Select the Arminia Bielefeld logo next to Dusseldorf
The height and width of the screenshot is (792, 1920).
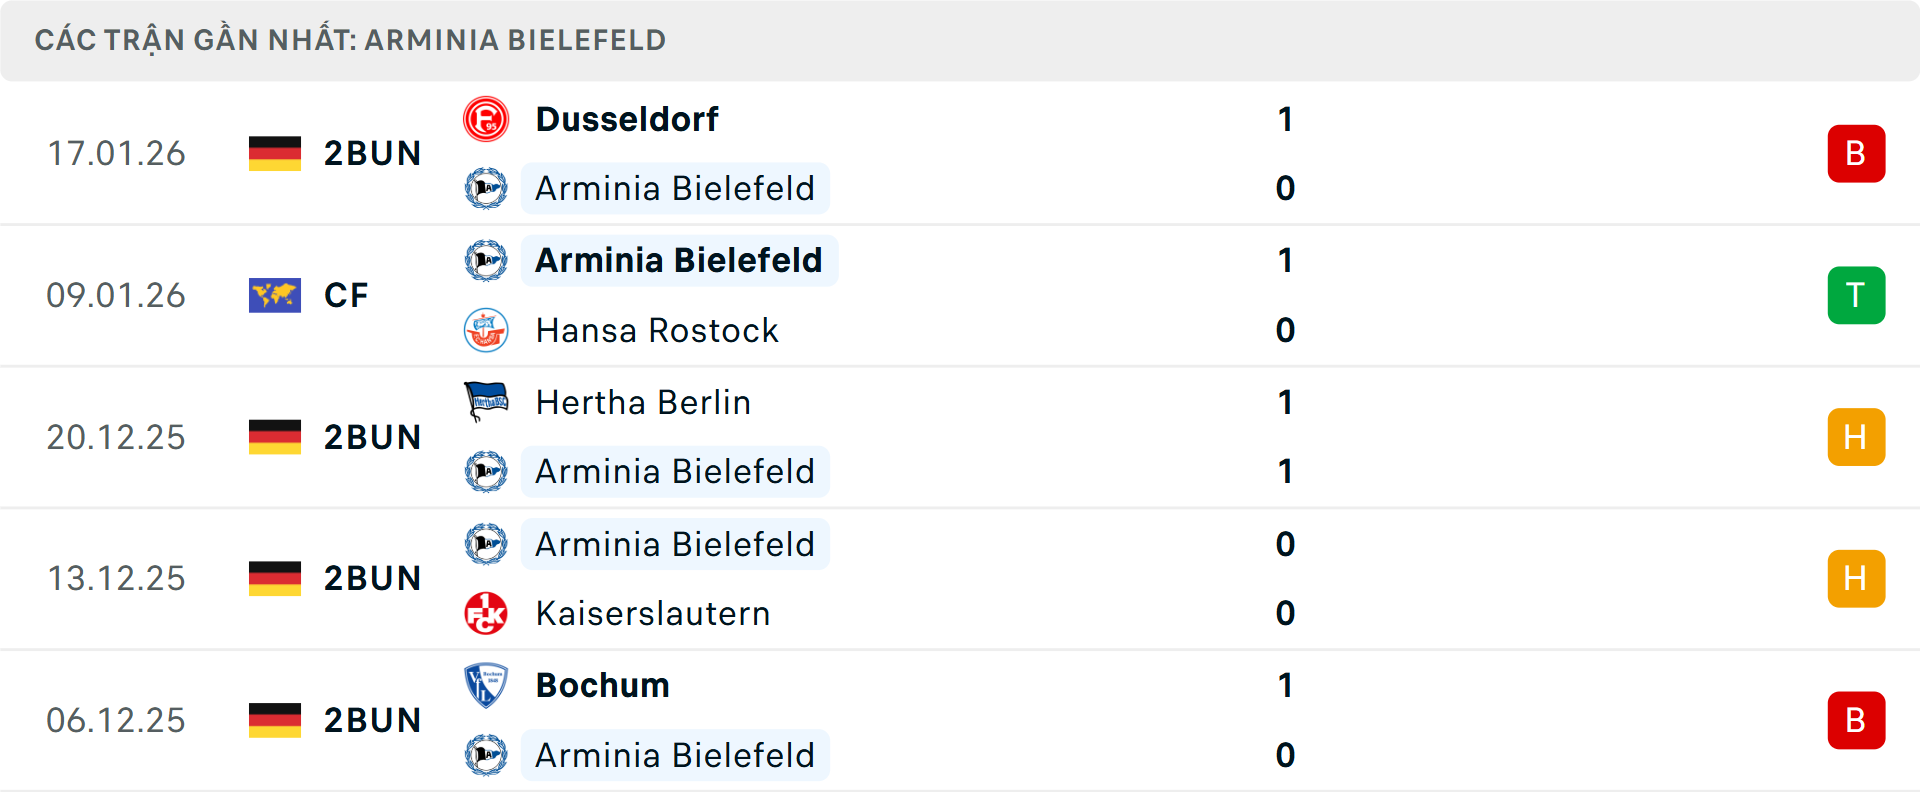pos(487,188)
